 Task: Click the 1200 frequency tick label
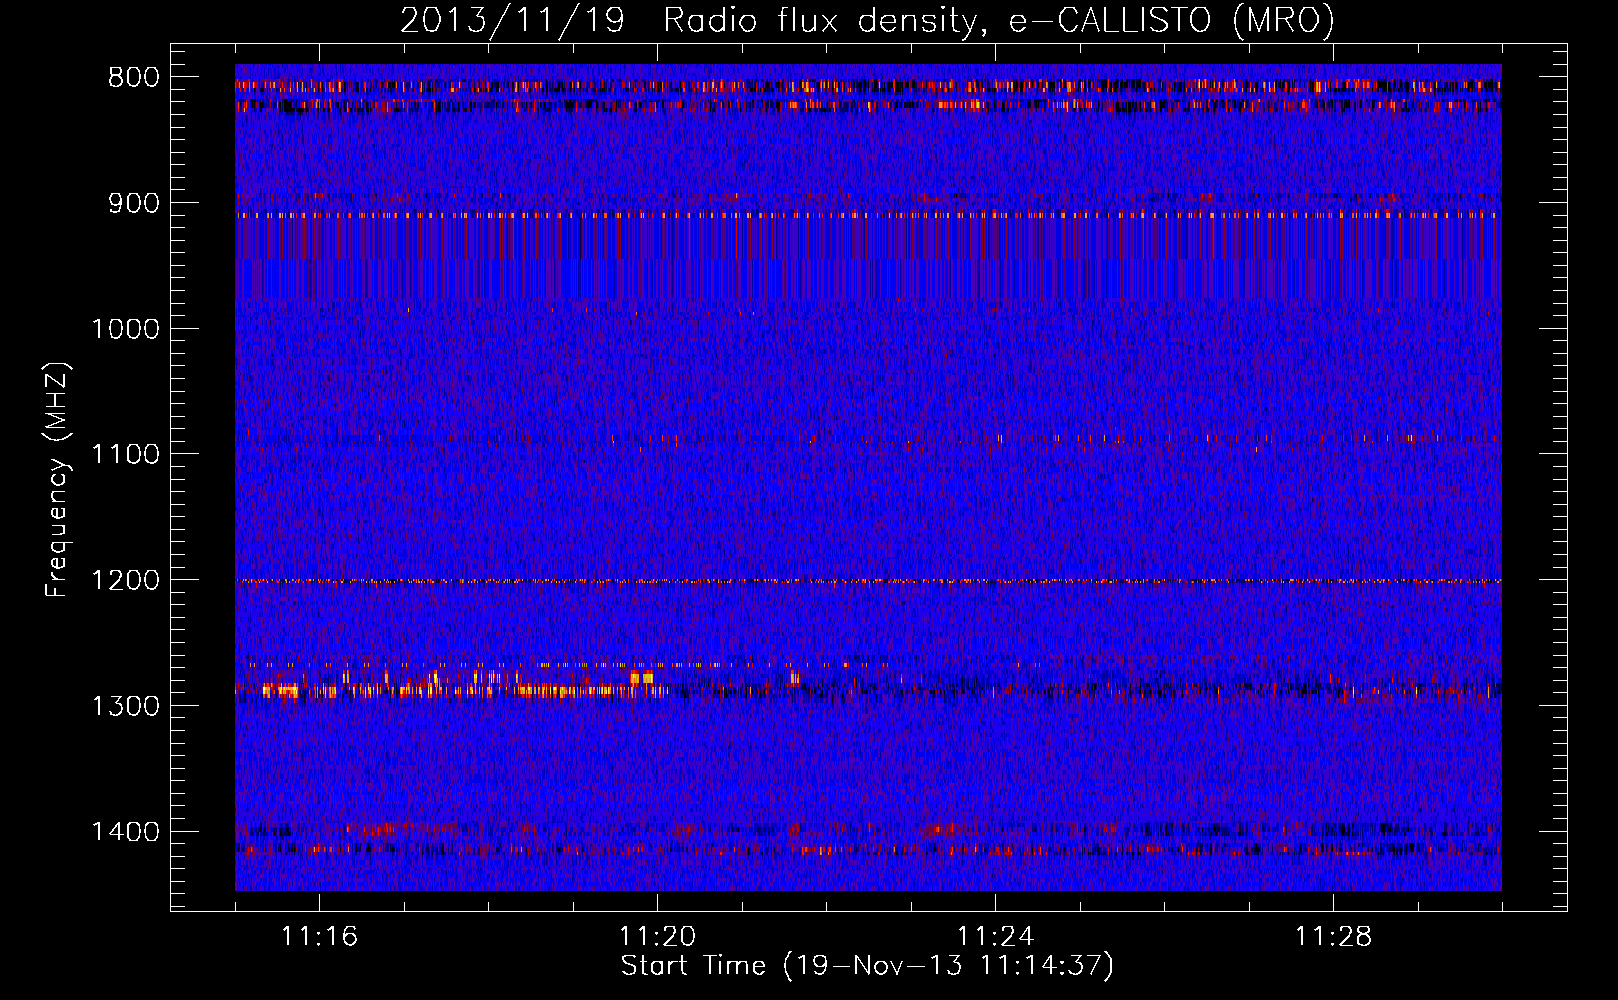coord(126,581)
